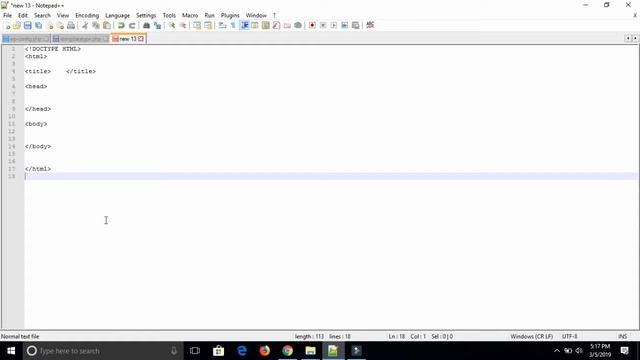Toggle synchronize vertical scrolling icon
Screen dimensions: 640x360
(x=197, y=25)
